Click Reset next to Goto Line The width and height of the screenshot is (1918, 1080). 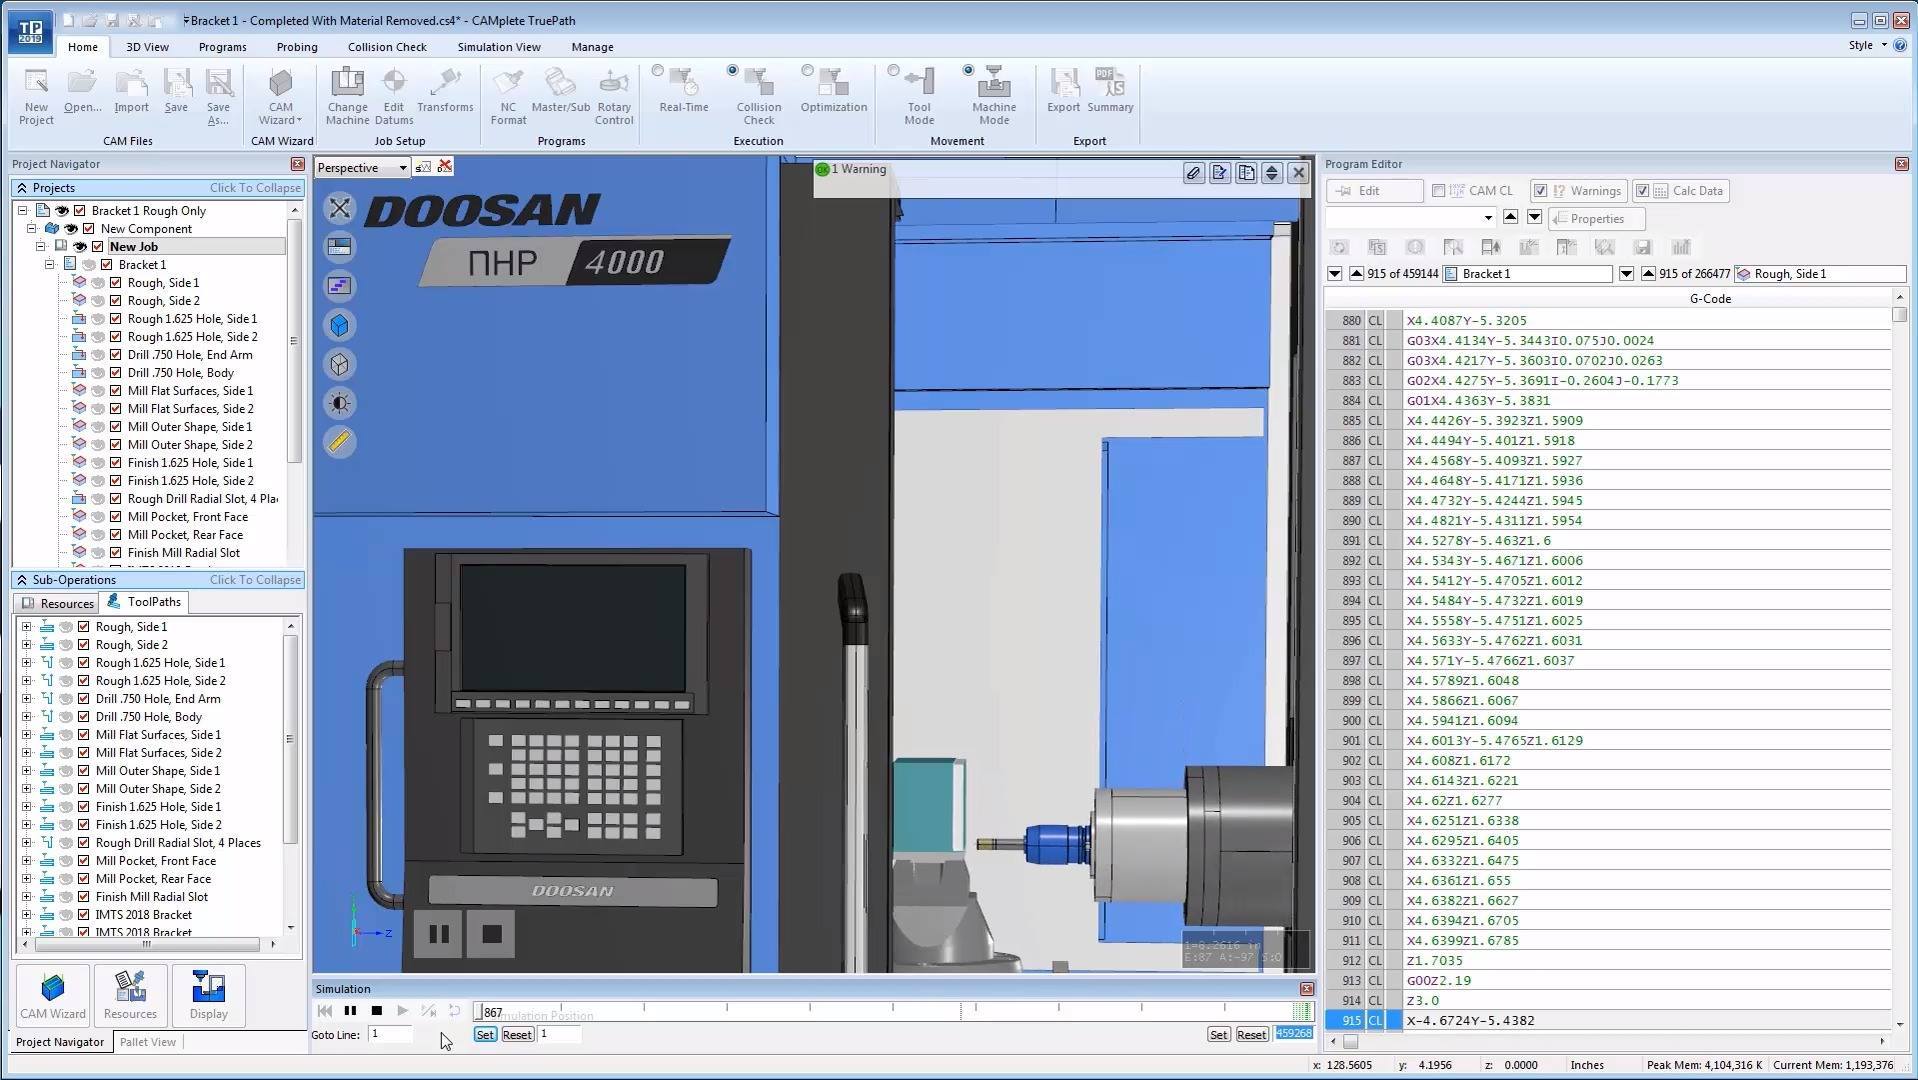517,1035
